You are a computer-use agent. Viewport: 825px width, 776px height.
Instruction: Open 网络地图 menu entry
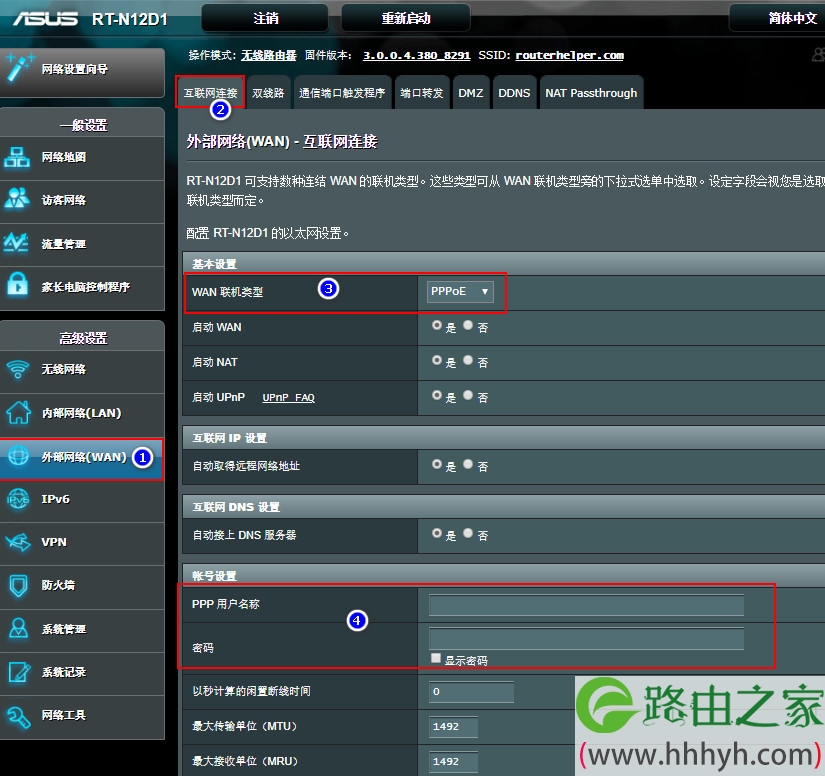tap(82, 157)
